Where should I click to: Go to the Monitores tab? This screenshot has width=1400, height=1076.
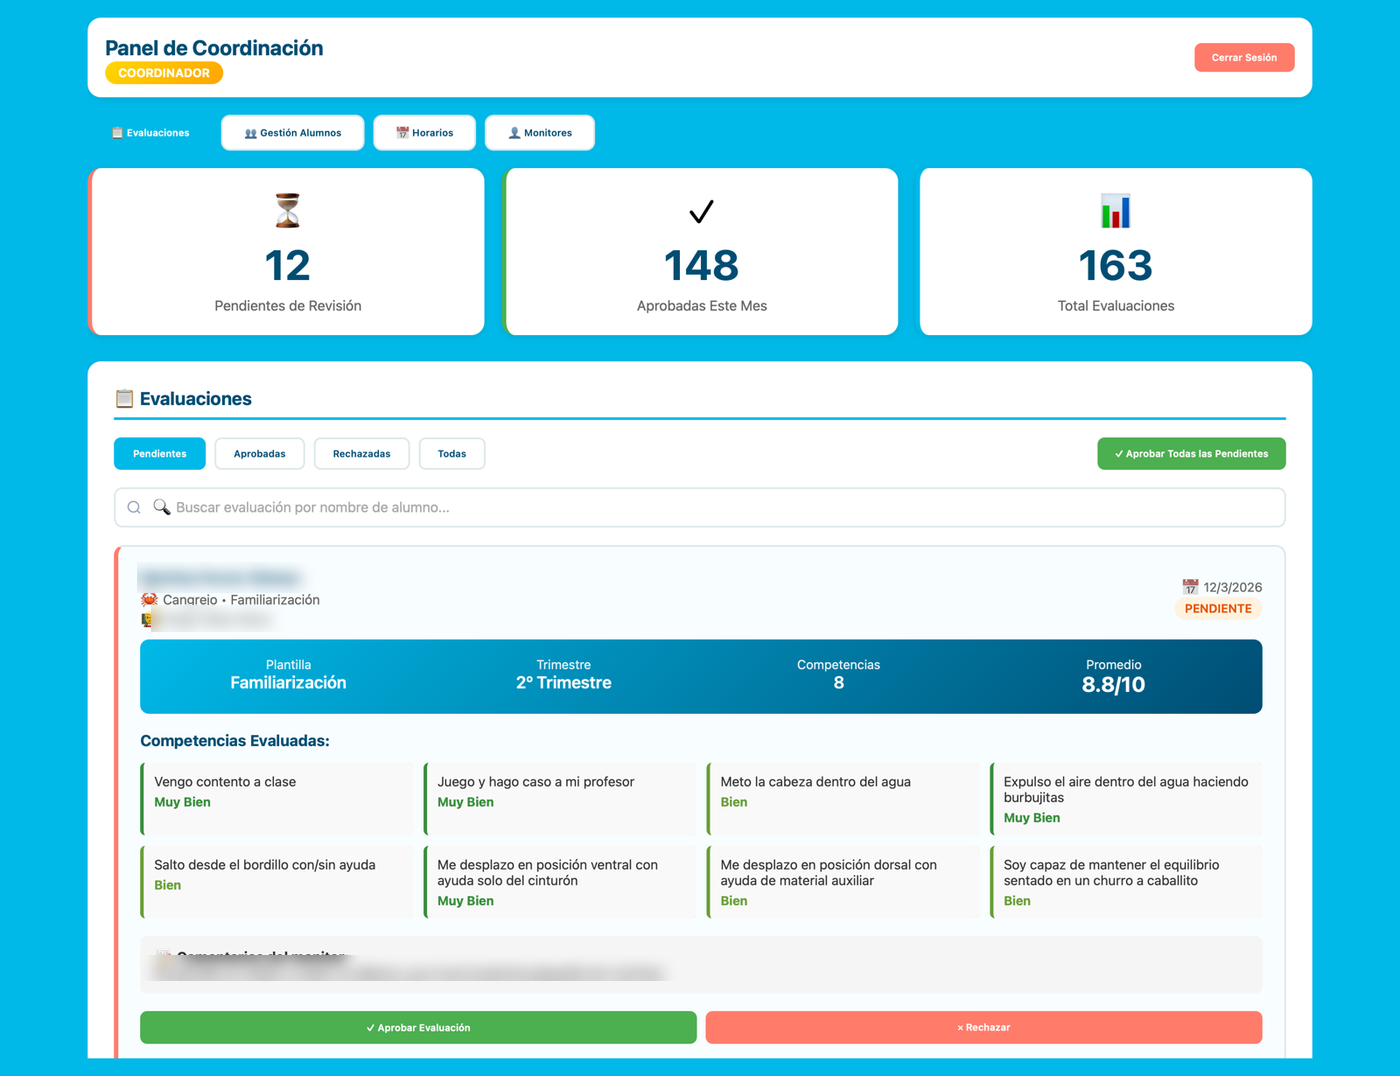(540, 133)
